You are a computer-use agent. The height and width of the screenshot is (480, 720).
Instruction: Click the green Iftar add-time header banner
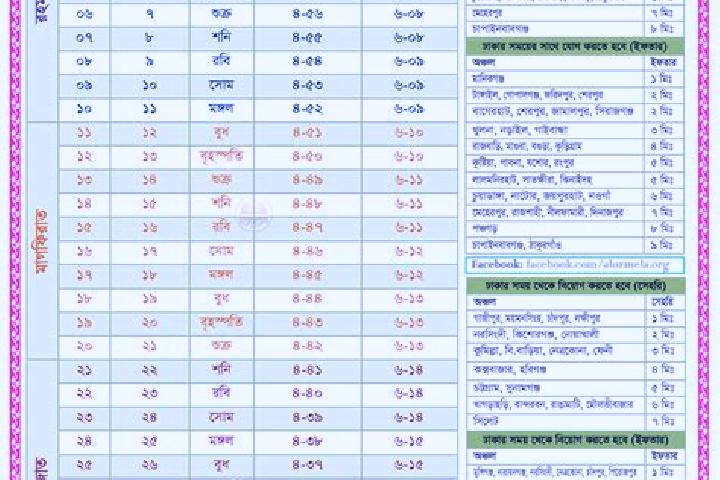click(575, 46)
